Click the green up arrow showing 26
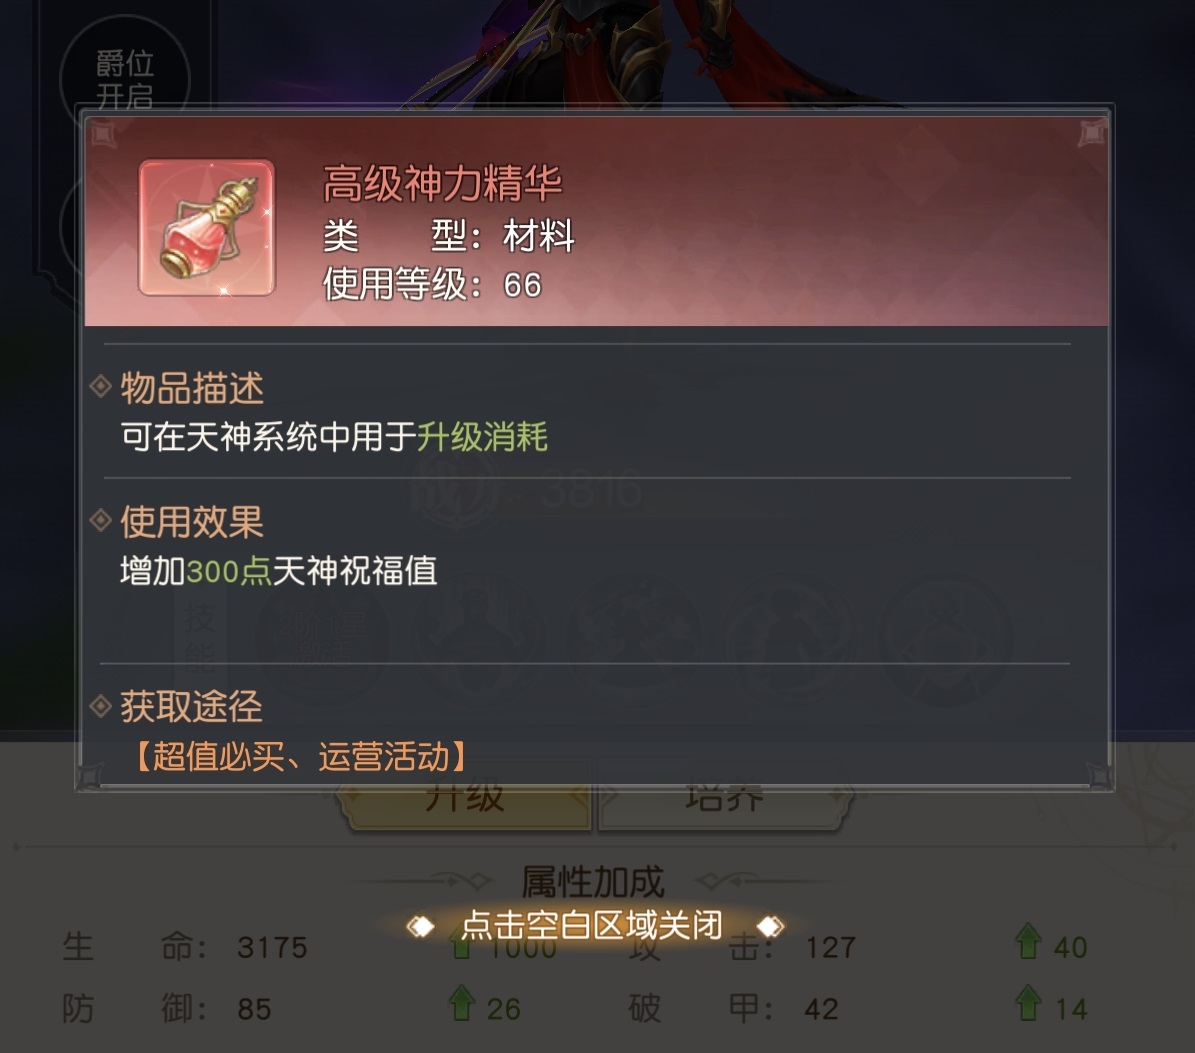1195x1053 pixels. (x=461, y=1003)
